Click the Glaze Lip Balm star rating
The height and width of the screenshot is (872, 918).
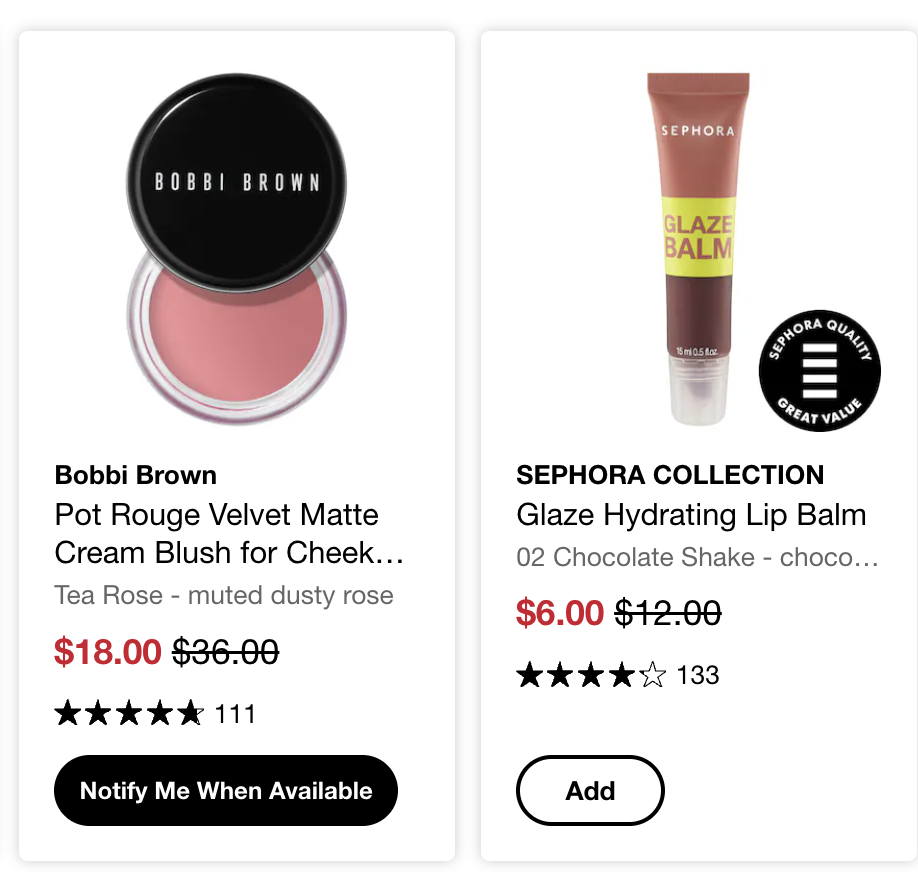[x=590, y=676]
